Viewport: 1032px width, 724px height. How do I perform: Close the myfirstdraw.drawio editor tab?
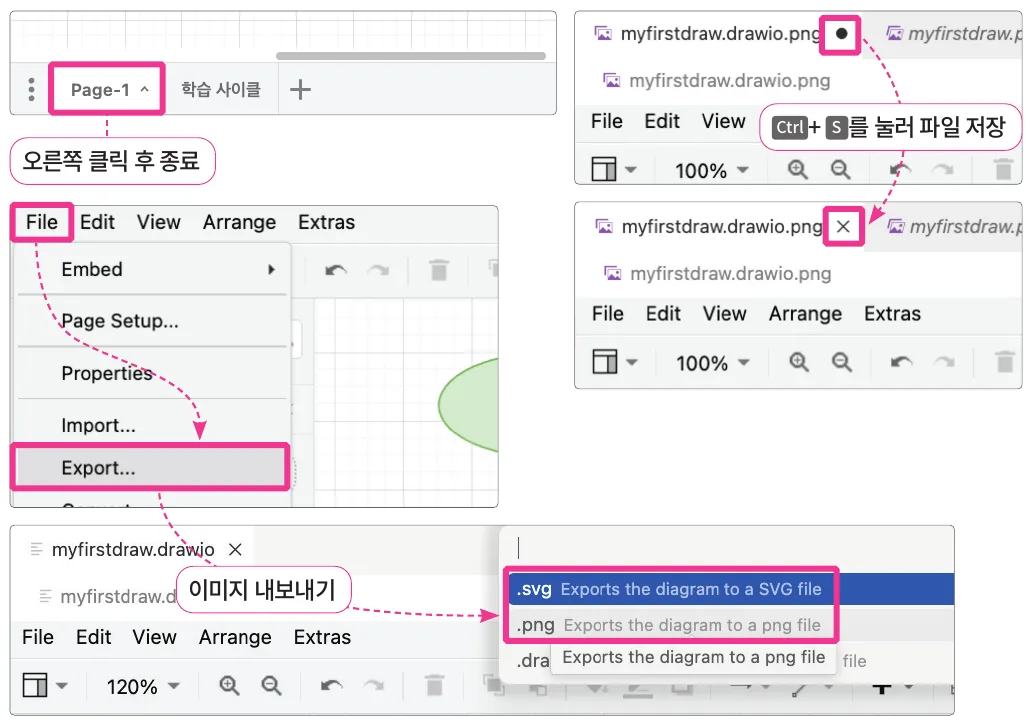pyautogui.click(x=235, y=550)
